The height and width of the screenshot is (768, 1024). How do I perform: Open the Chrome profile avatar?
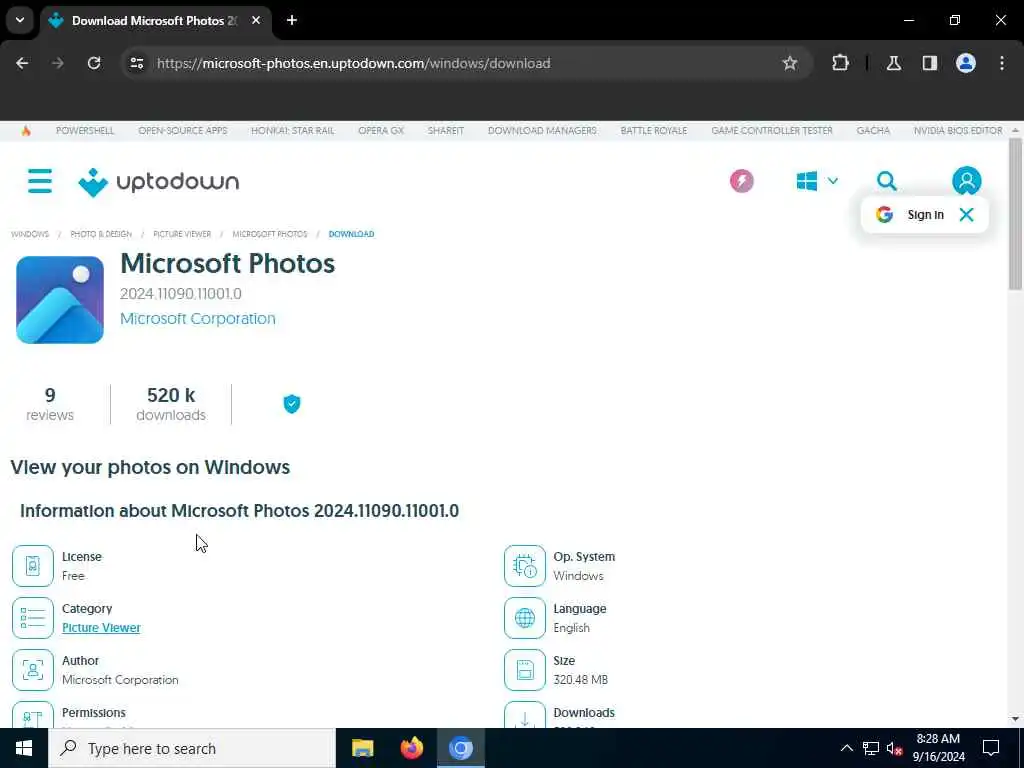click(x=966, y=63)
